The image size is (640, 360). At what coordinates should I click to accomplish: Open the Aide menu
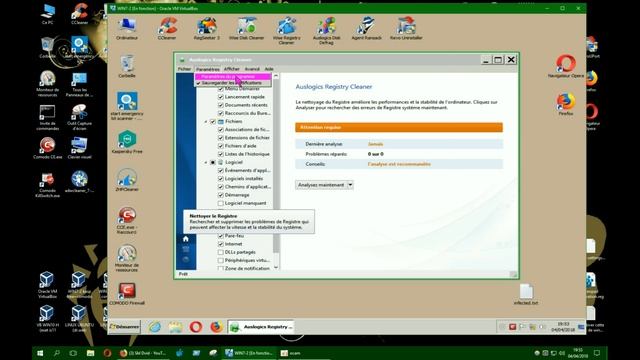coord(269,69)
